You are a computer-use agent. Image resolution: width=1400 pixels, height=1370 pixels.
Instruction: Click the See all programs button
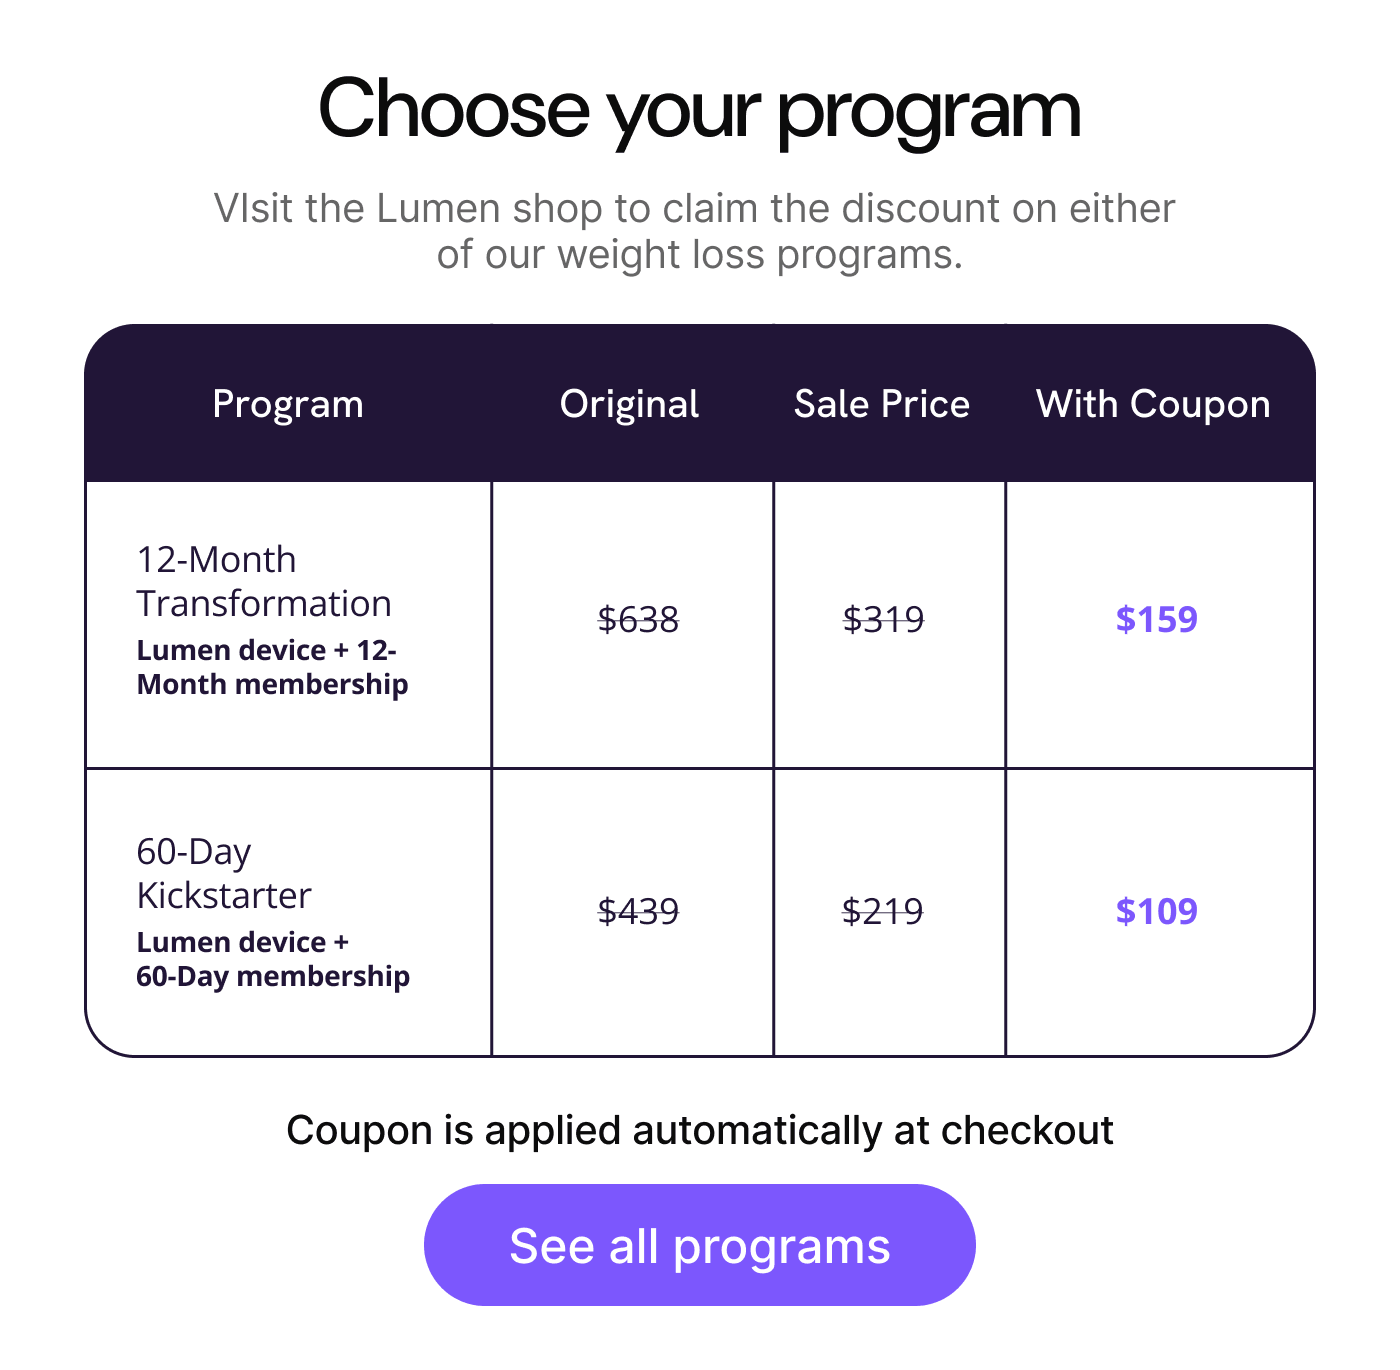coord(699,1245)
